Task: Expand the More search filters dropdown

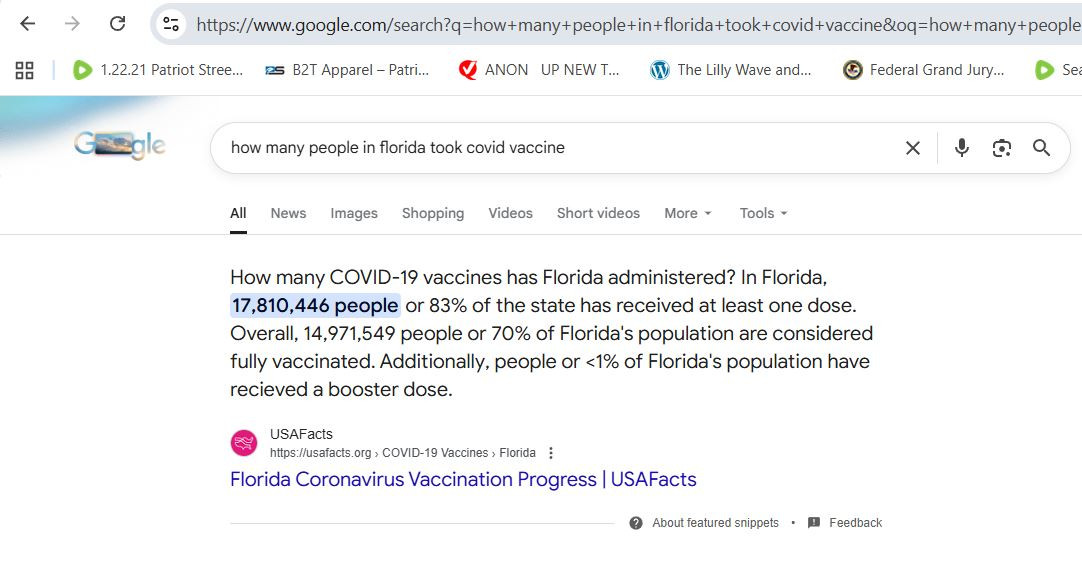Action: pos(688,213)
